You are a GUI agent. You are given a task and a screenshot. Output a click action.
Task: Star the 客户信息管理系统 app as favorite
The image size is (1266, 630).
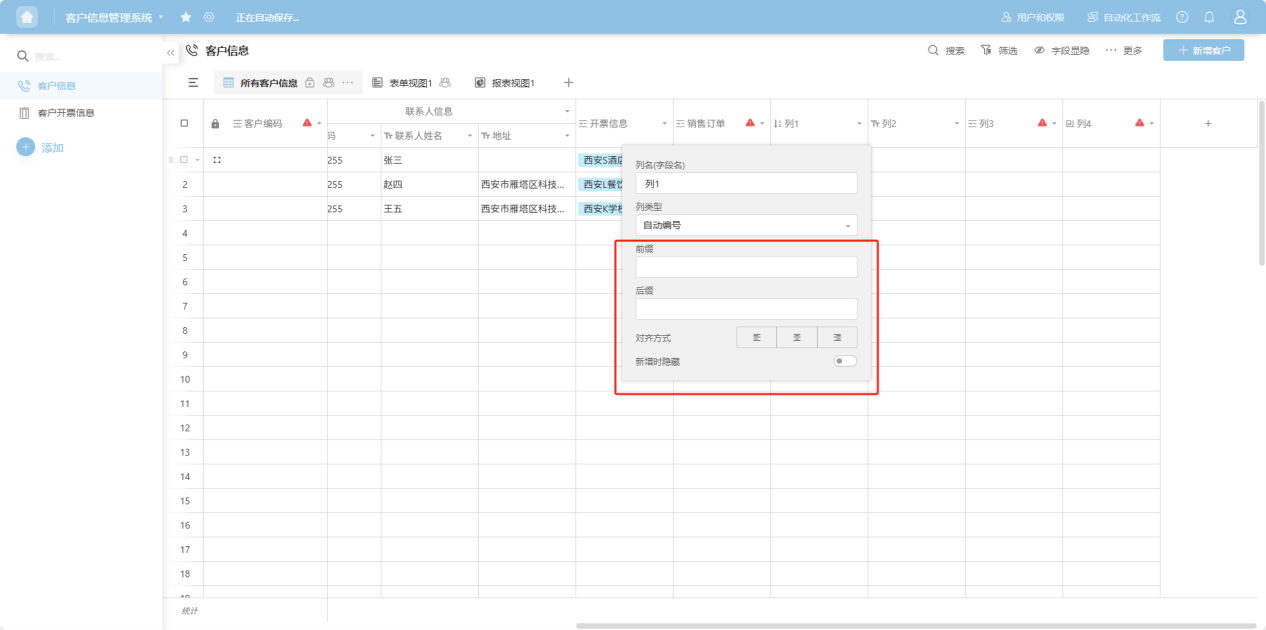tap(186, 18)
